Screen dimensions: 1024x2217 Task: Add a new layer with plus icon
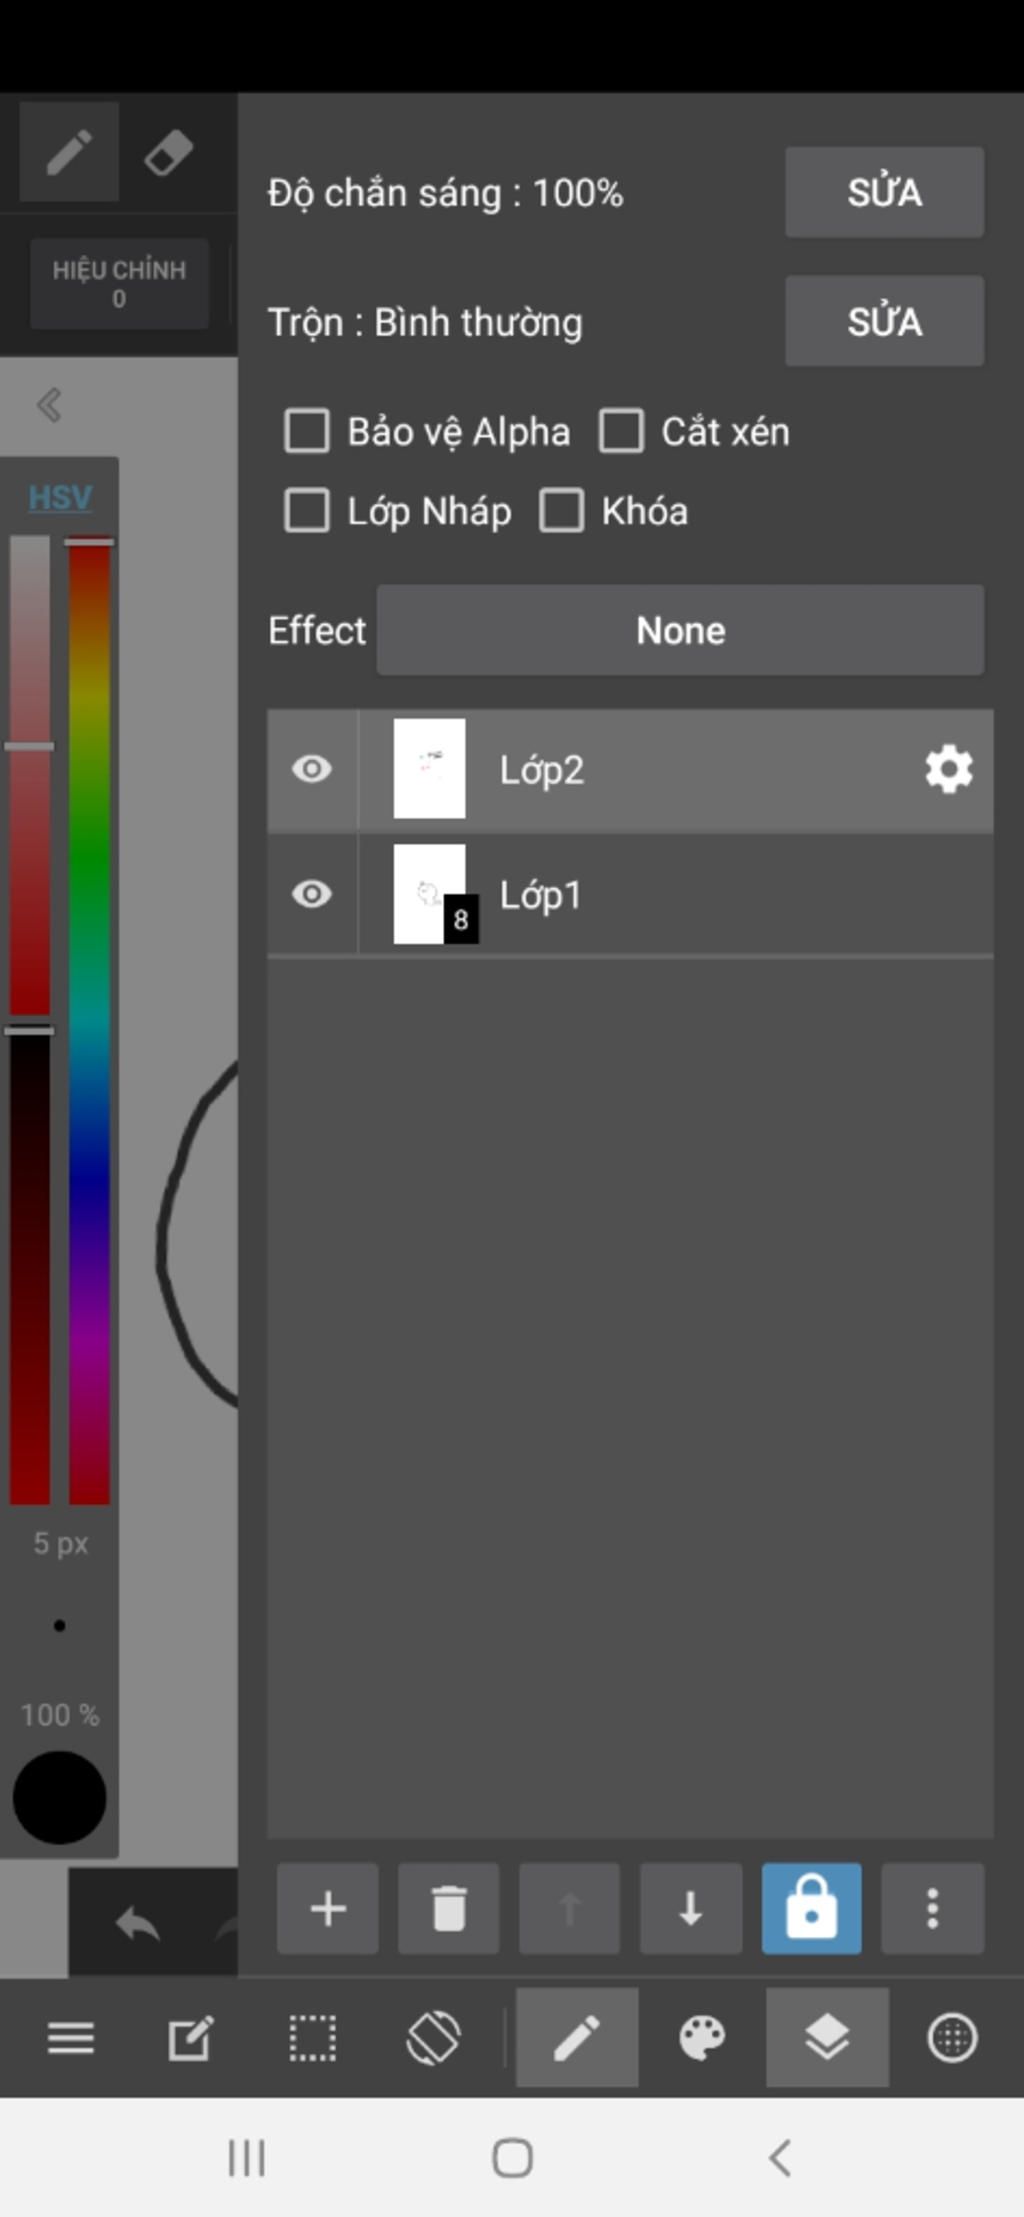click(x=327, y=1908)
